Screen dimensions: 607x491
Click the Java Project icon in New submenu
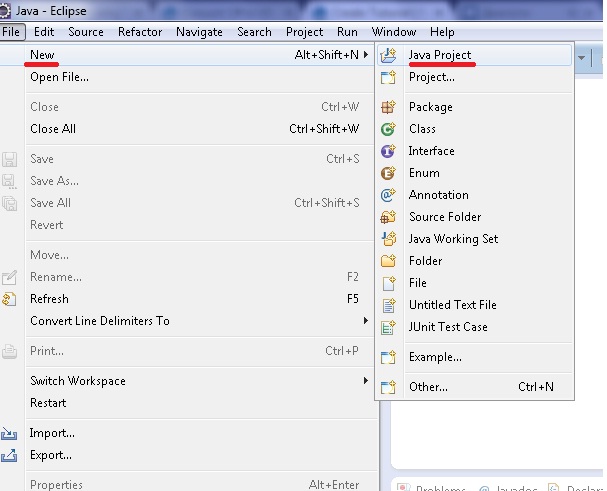(388, 56)
